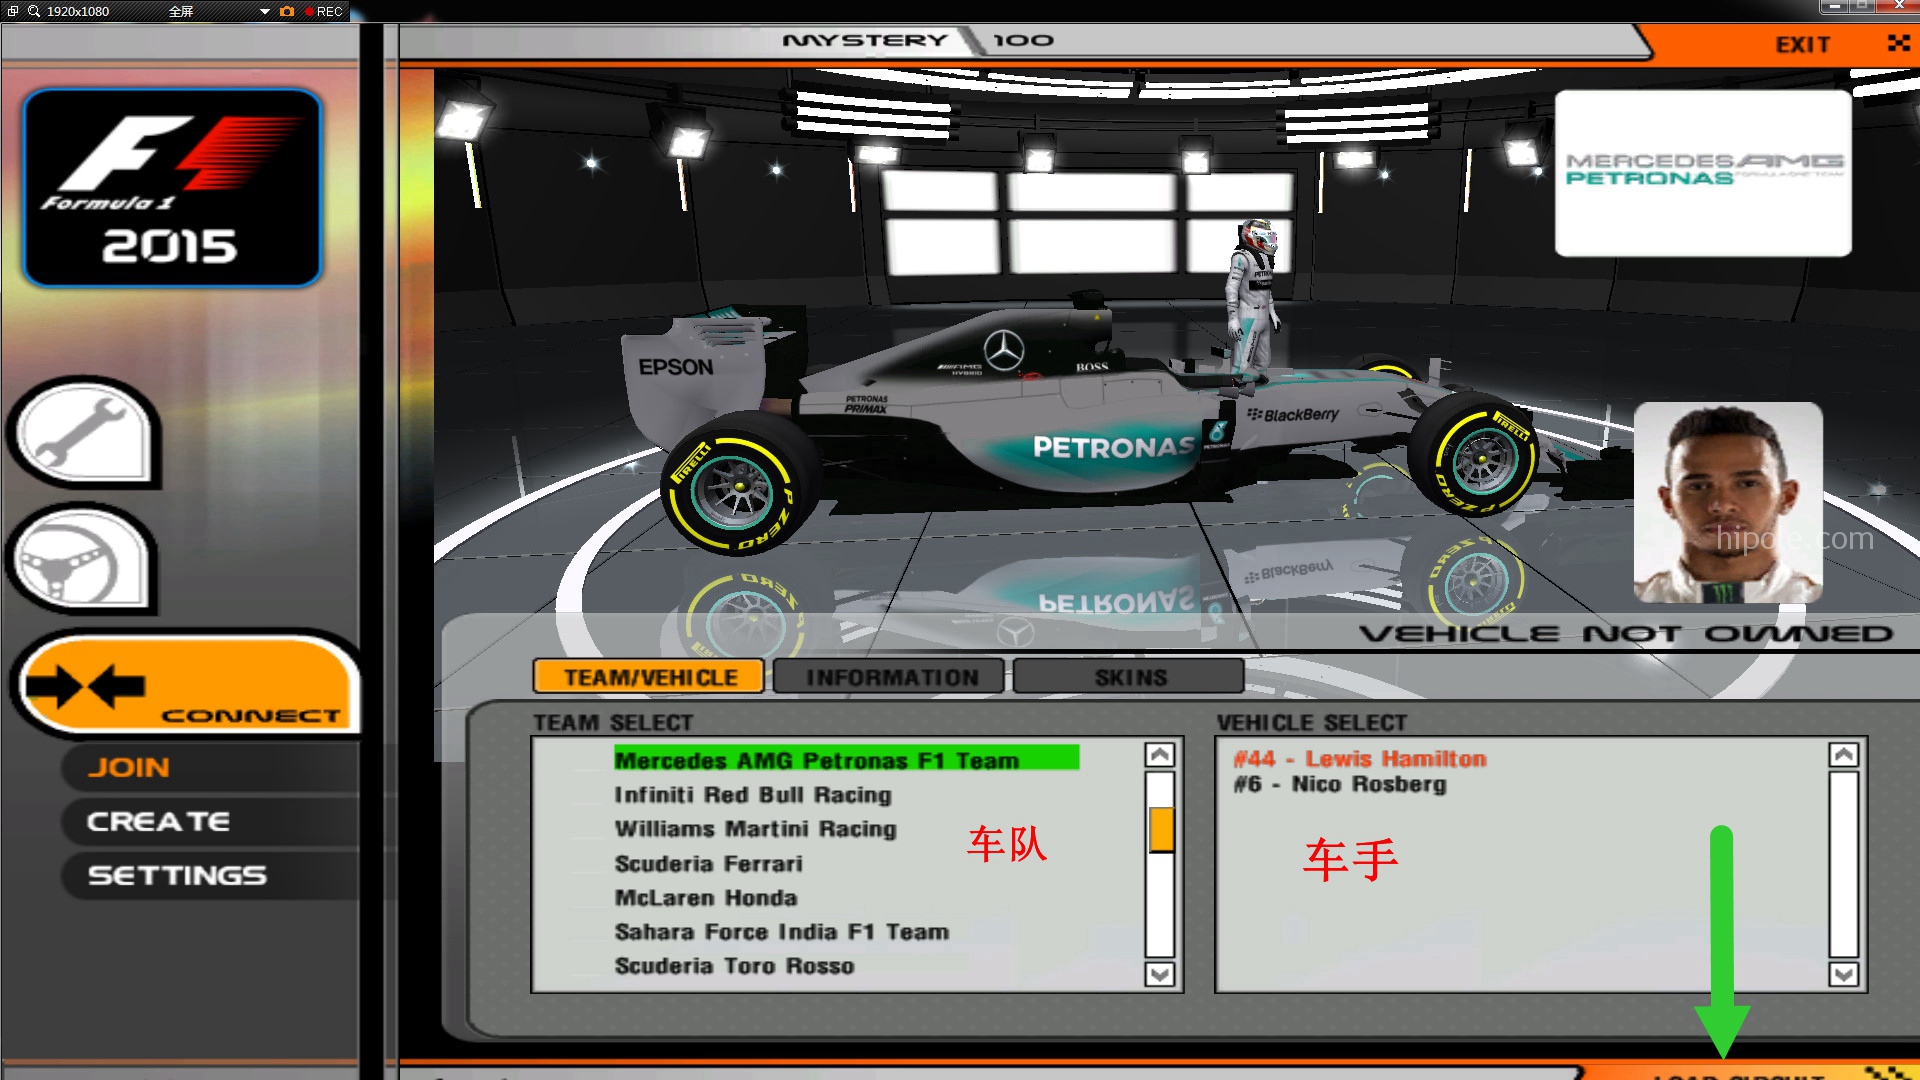Click the 全屏 fullscreen label in recorder bar
Screen dimensions: 1920x1080
tap(181, 11)
